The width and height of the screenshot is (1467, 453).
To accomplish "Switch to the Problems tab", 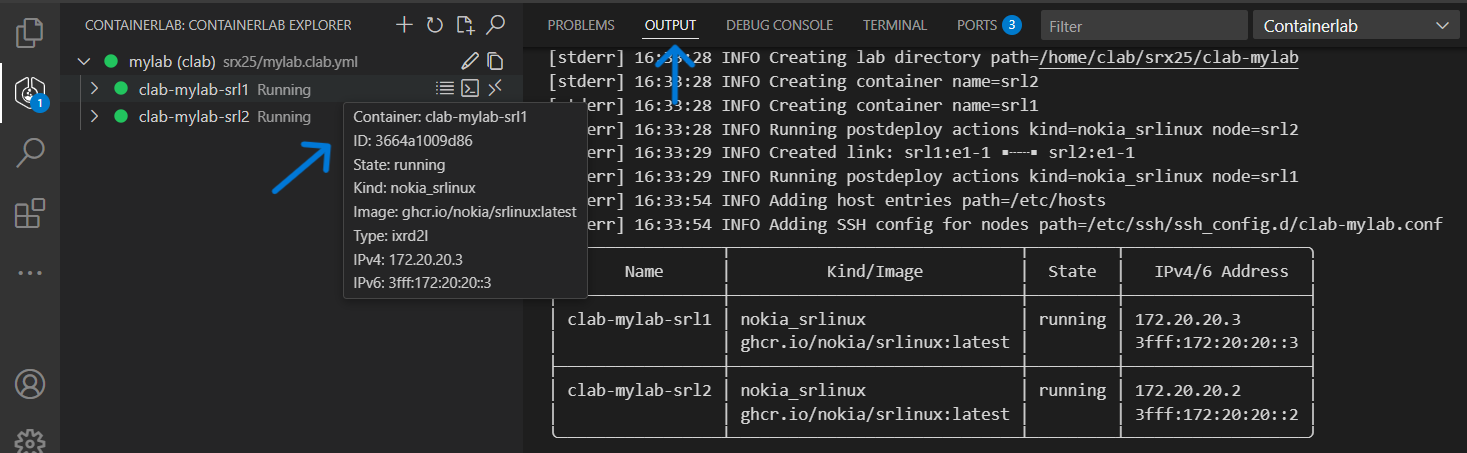I will (x=581, y=25).
